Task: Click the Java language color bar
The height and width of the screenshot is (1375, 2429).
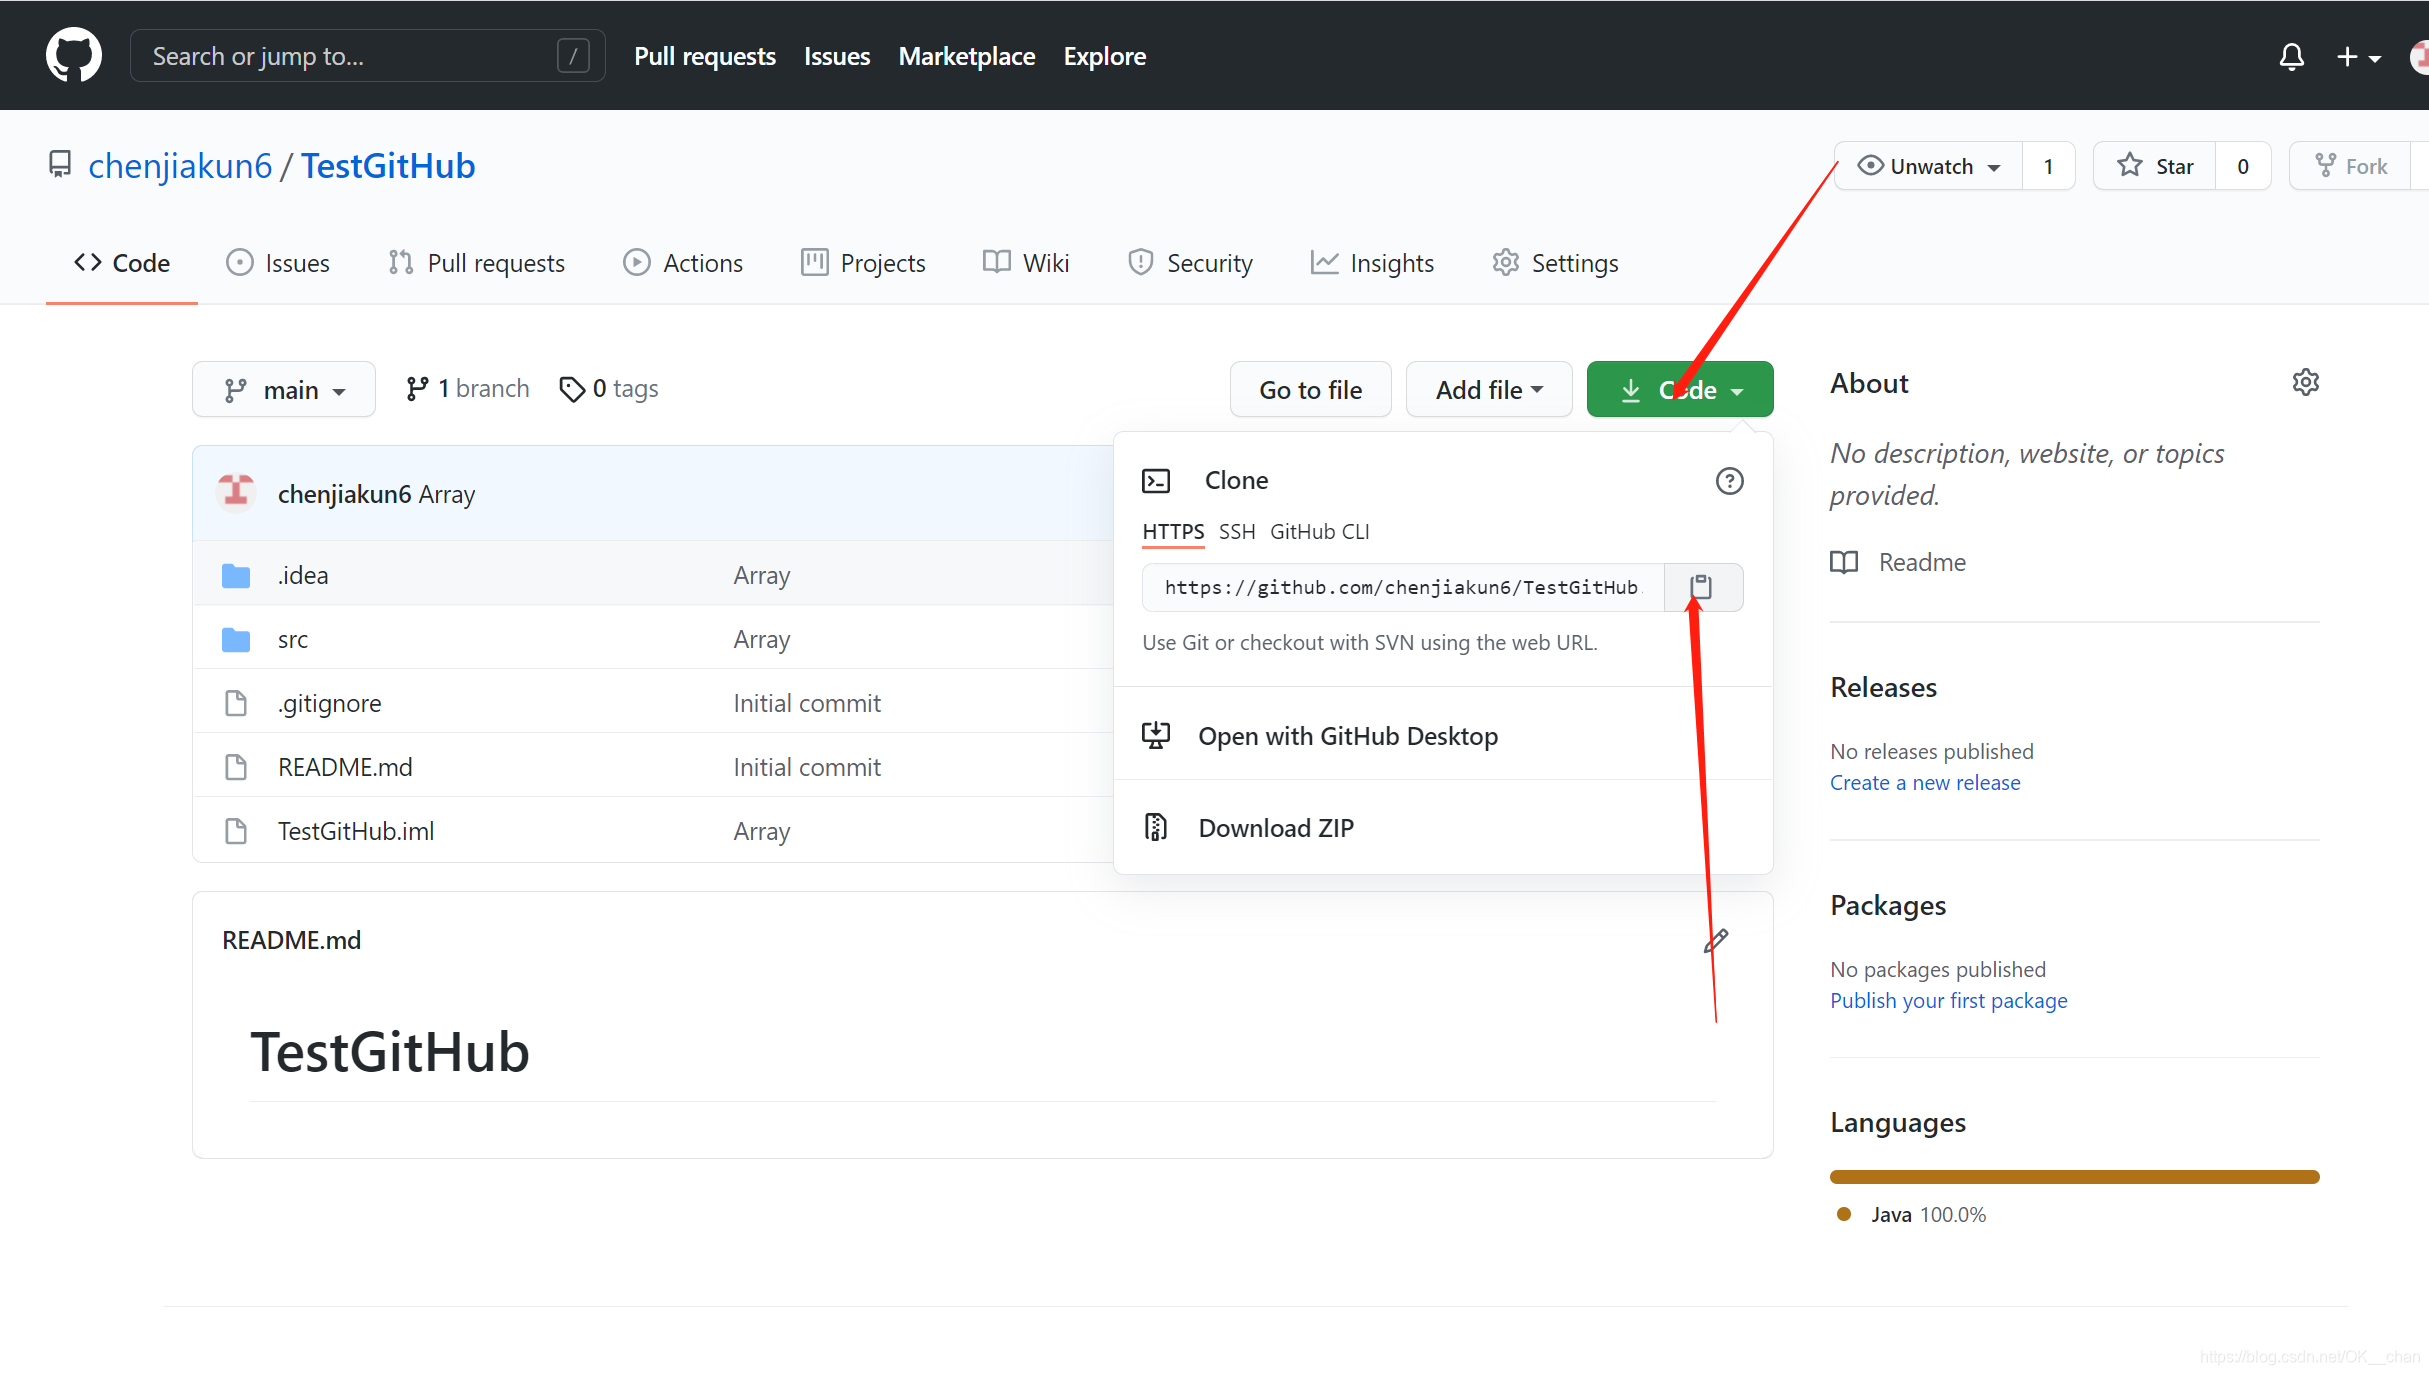Action: pyautogui.click(x=2074, y=1177)
